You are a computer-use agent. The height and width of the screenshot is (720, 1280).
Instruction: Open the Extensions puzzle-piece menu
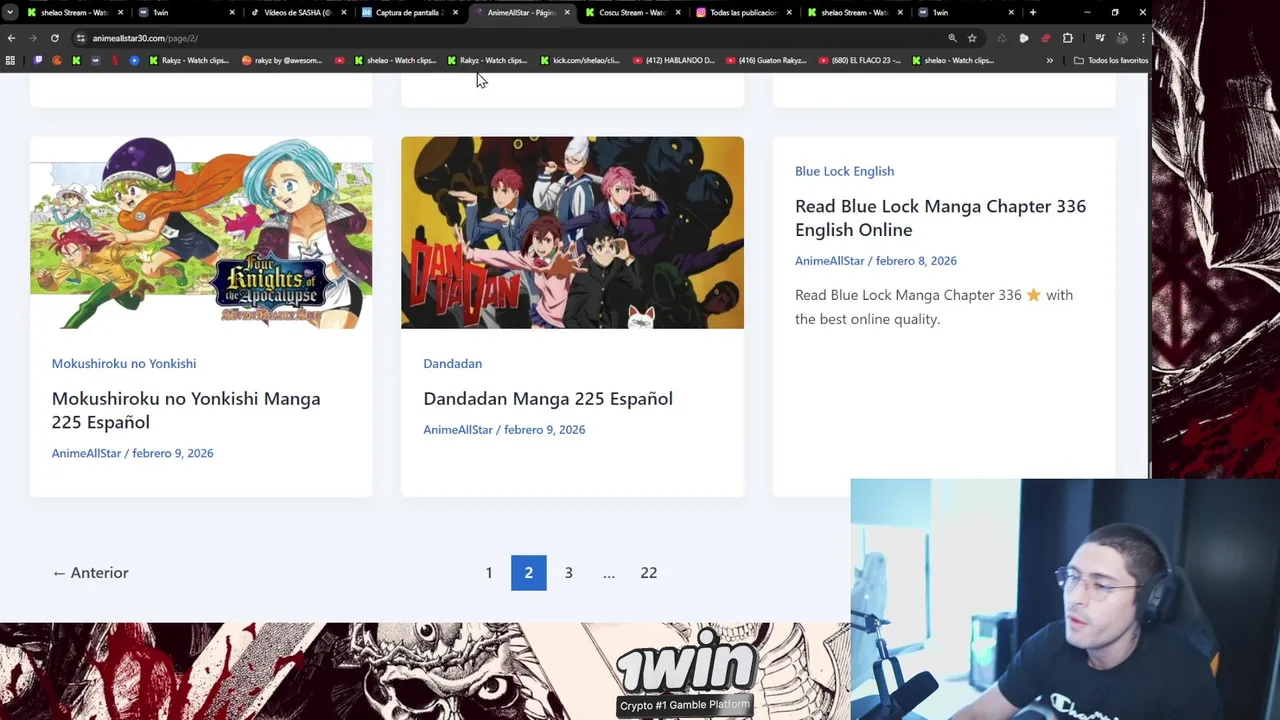[x=1068, y=38]
